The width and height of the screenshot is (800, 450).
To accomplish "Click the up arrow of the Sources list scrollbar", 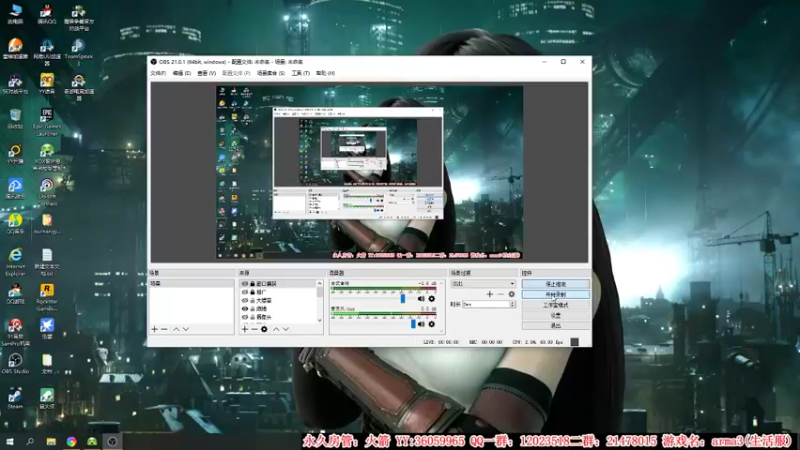I will (320, 283).
